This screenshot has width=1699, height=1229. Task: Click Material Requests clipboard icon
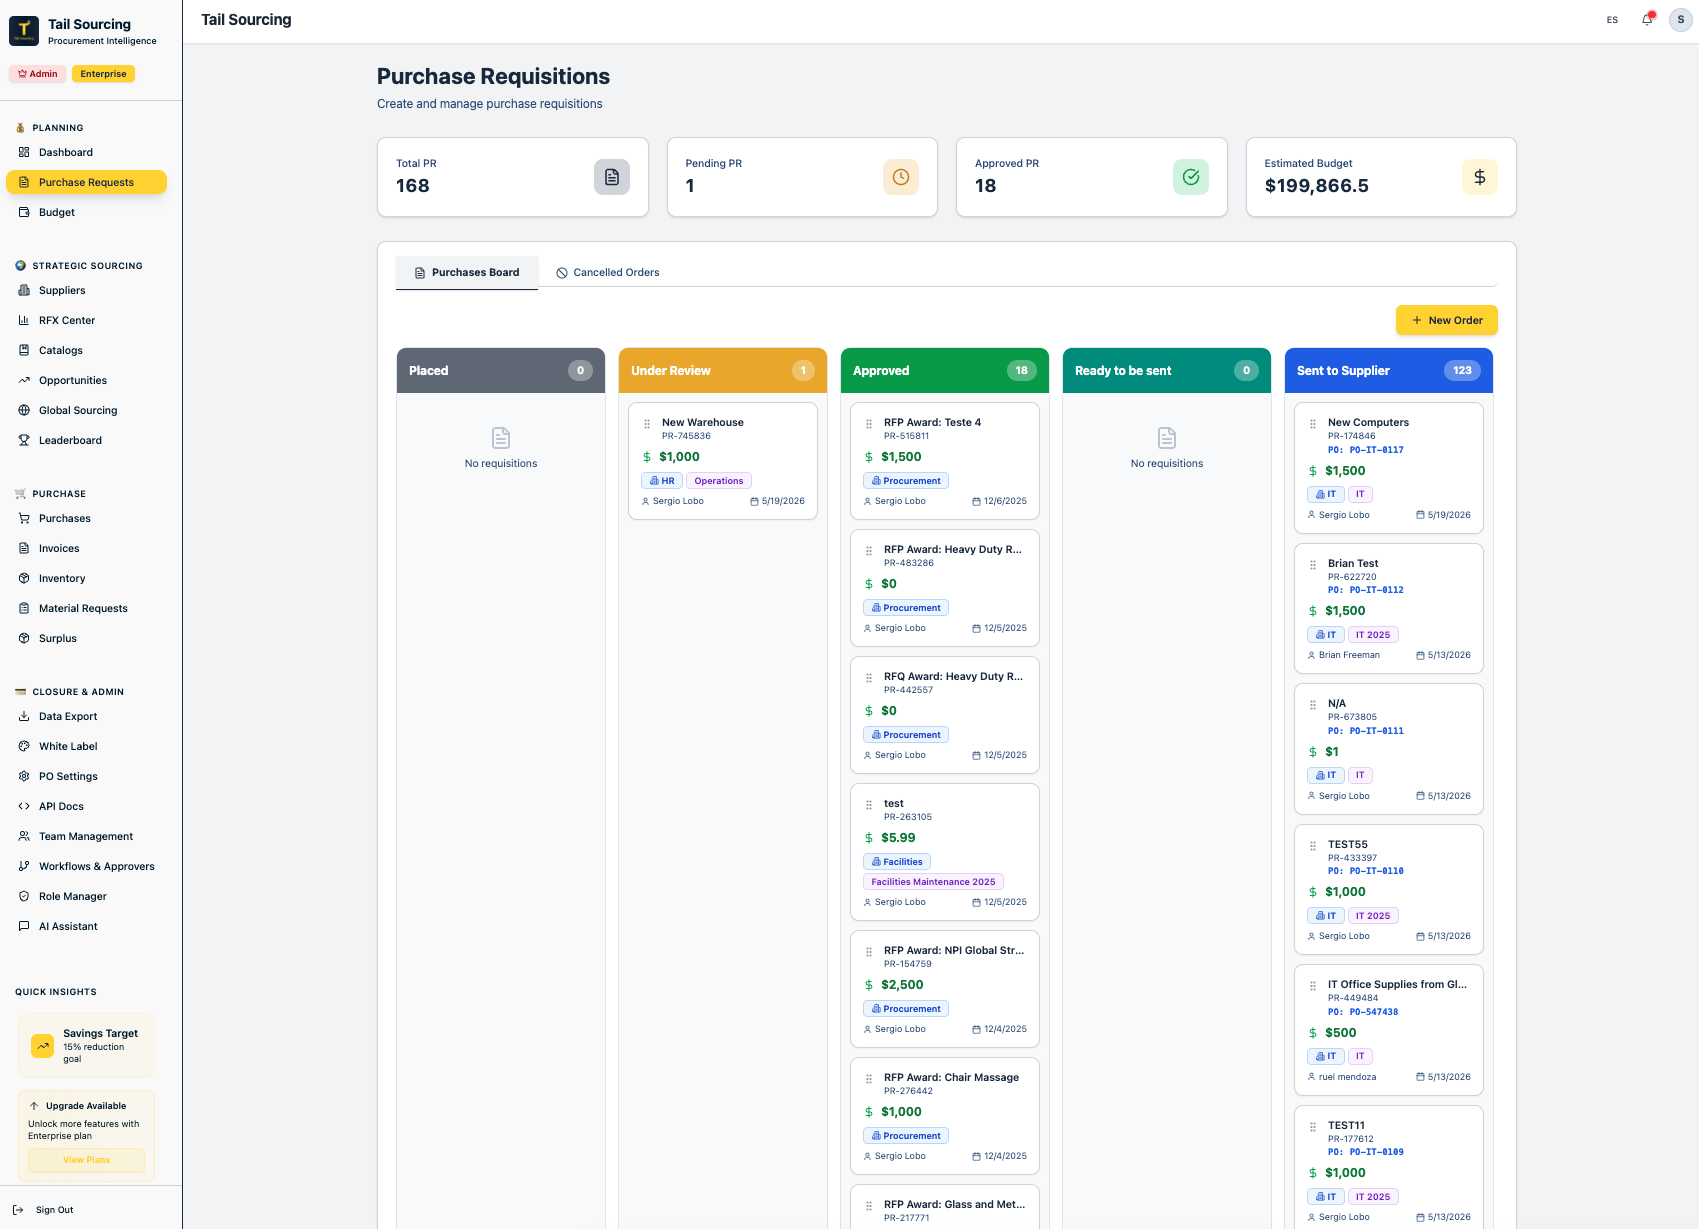pyautogui.click(x=24, y=608)
